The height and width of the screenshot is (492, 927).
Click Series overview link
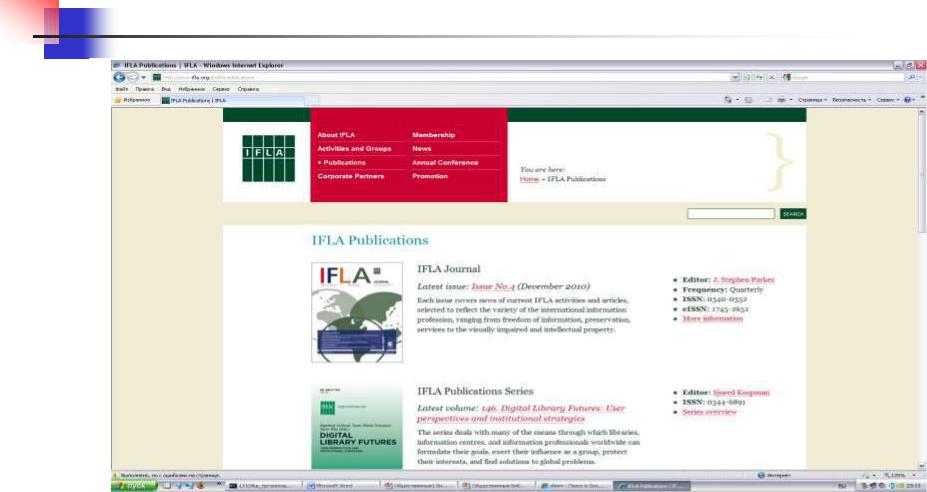(x=709, y=412)
